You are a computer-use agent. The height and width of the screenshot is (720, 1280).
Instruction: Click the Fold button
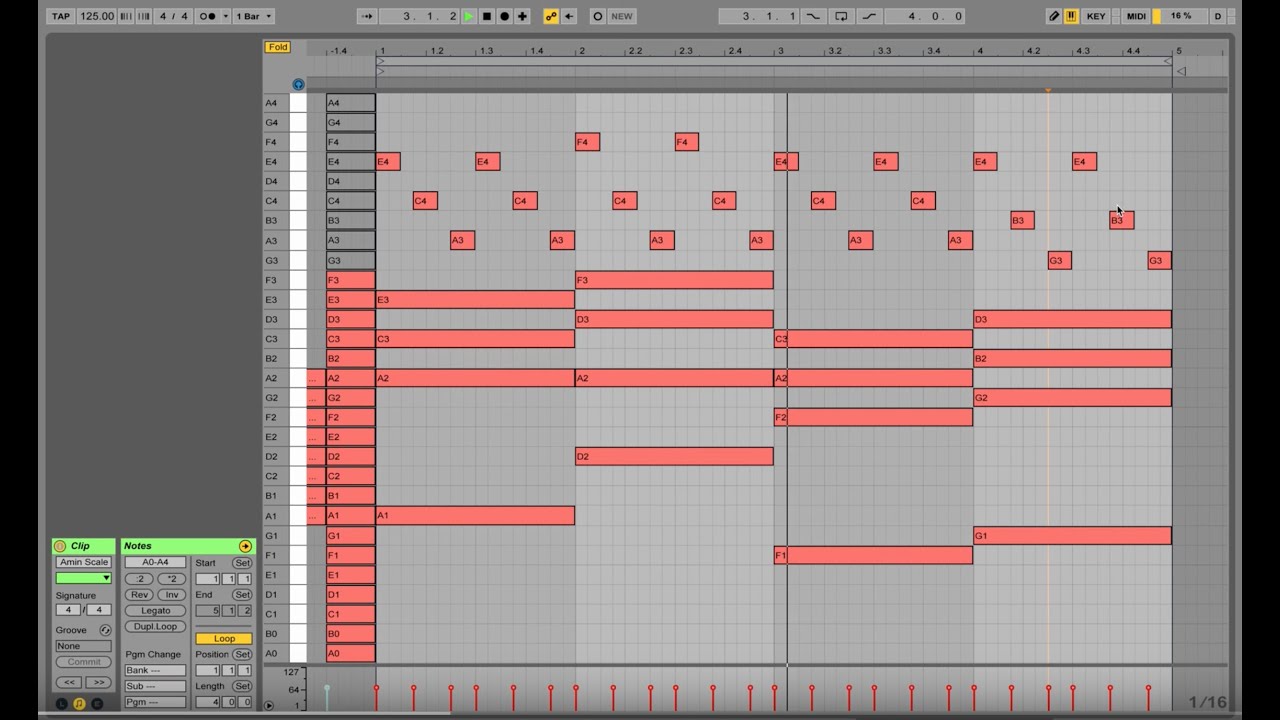[x=277, y=47]
